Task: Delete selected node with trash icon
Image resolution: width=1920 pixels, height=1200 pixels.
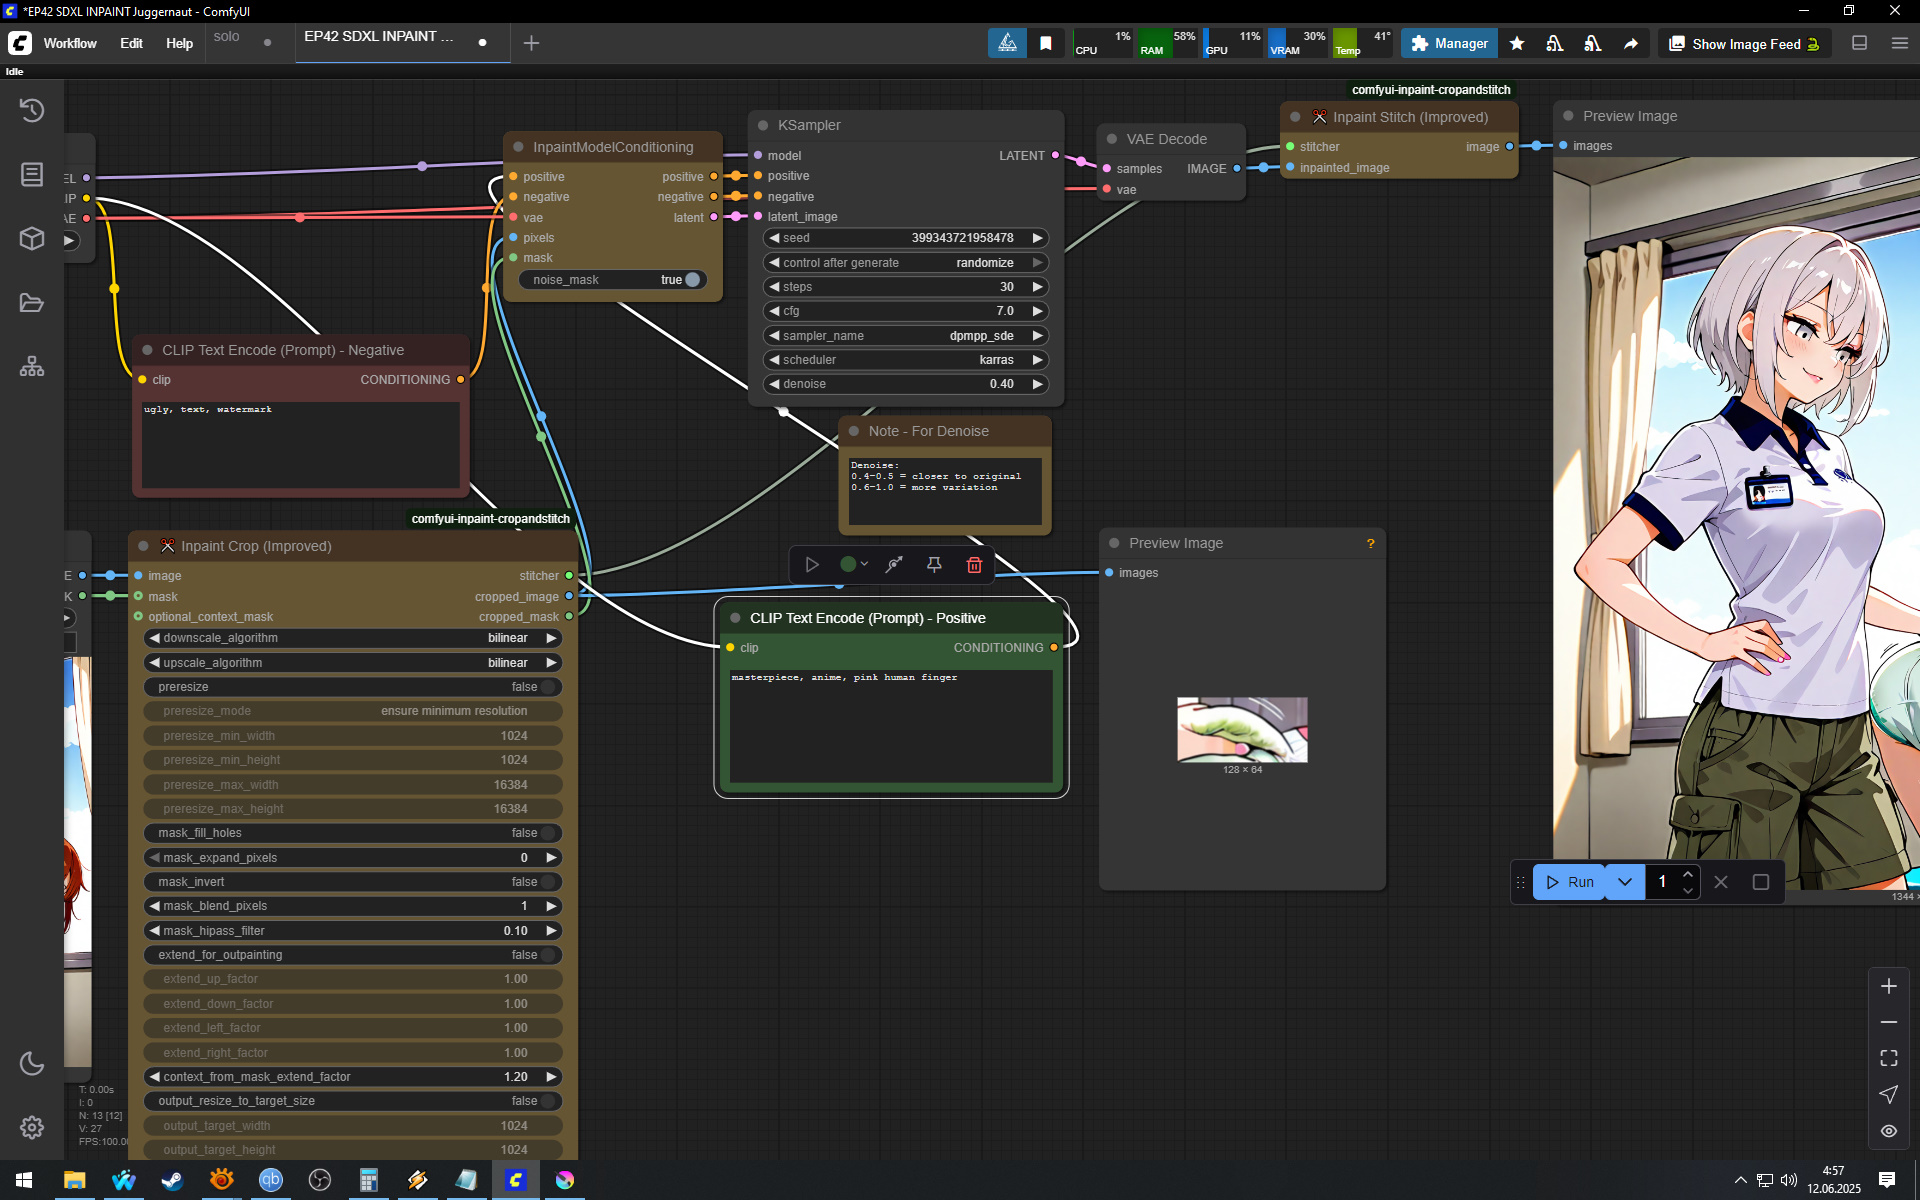Action: click(974, 565)
